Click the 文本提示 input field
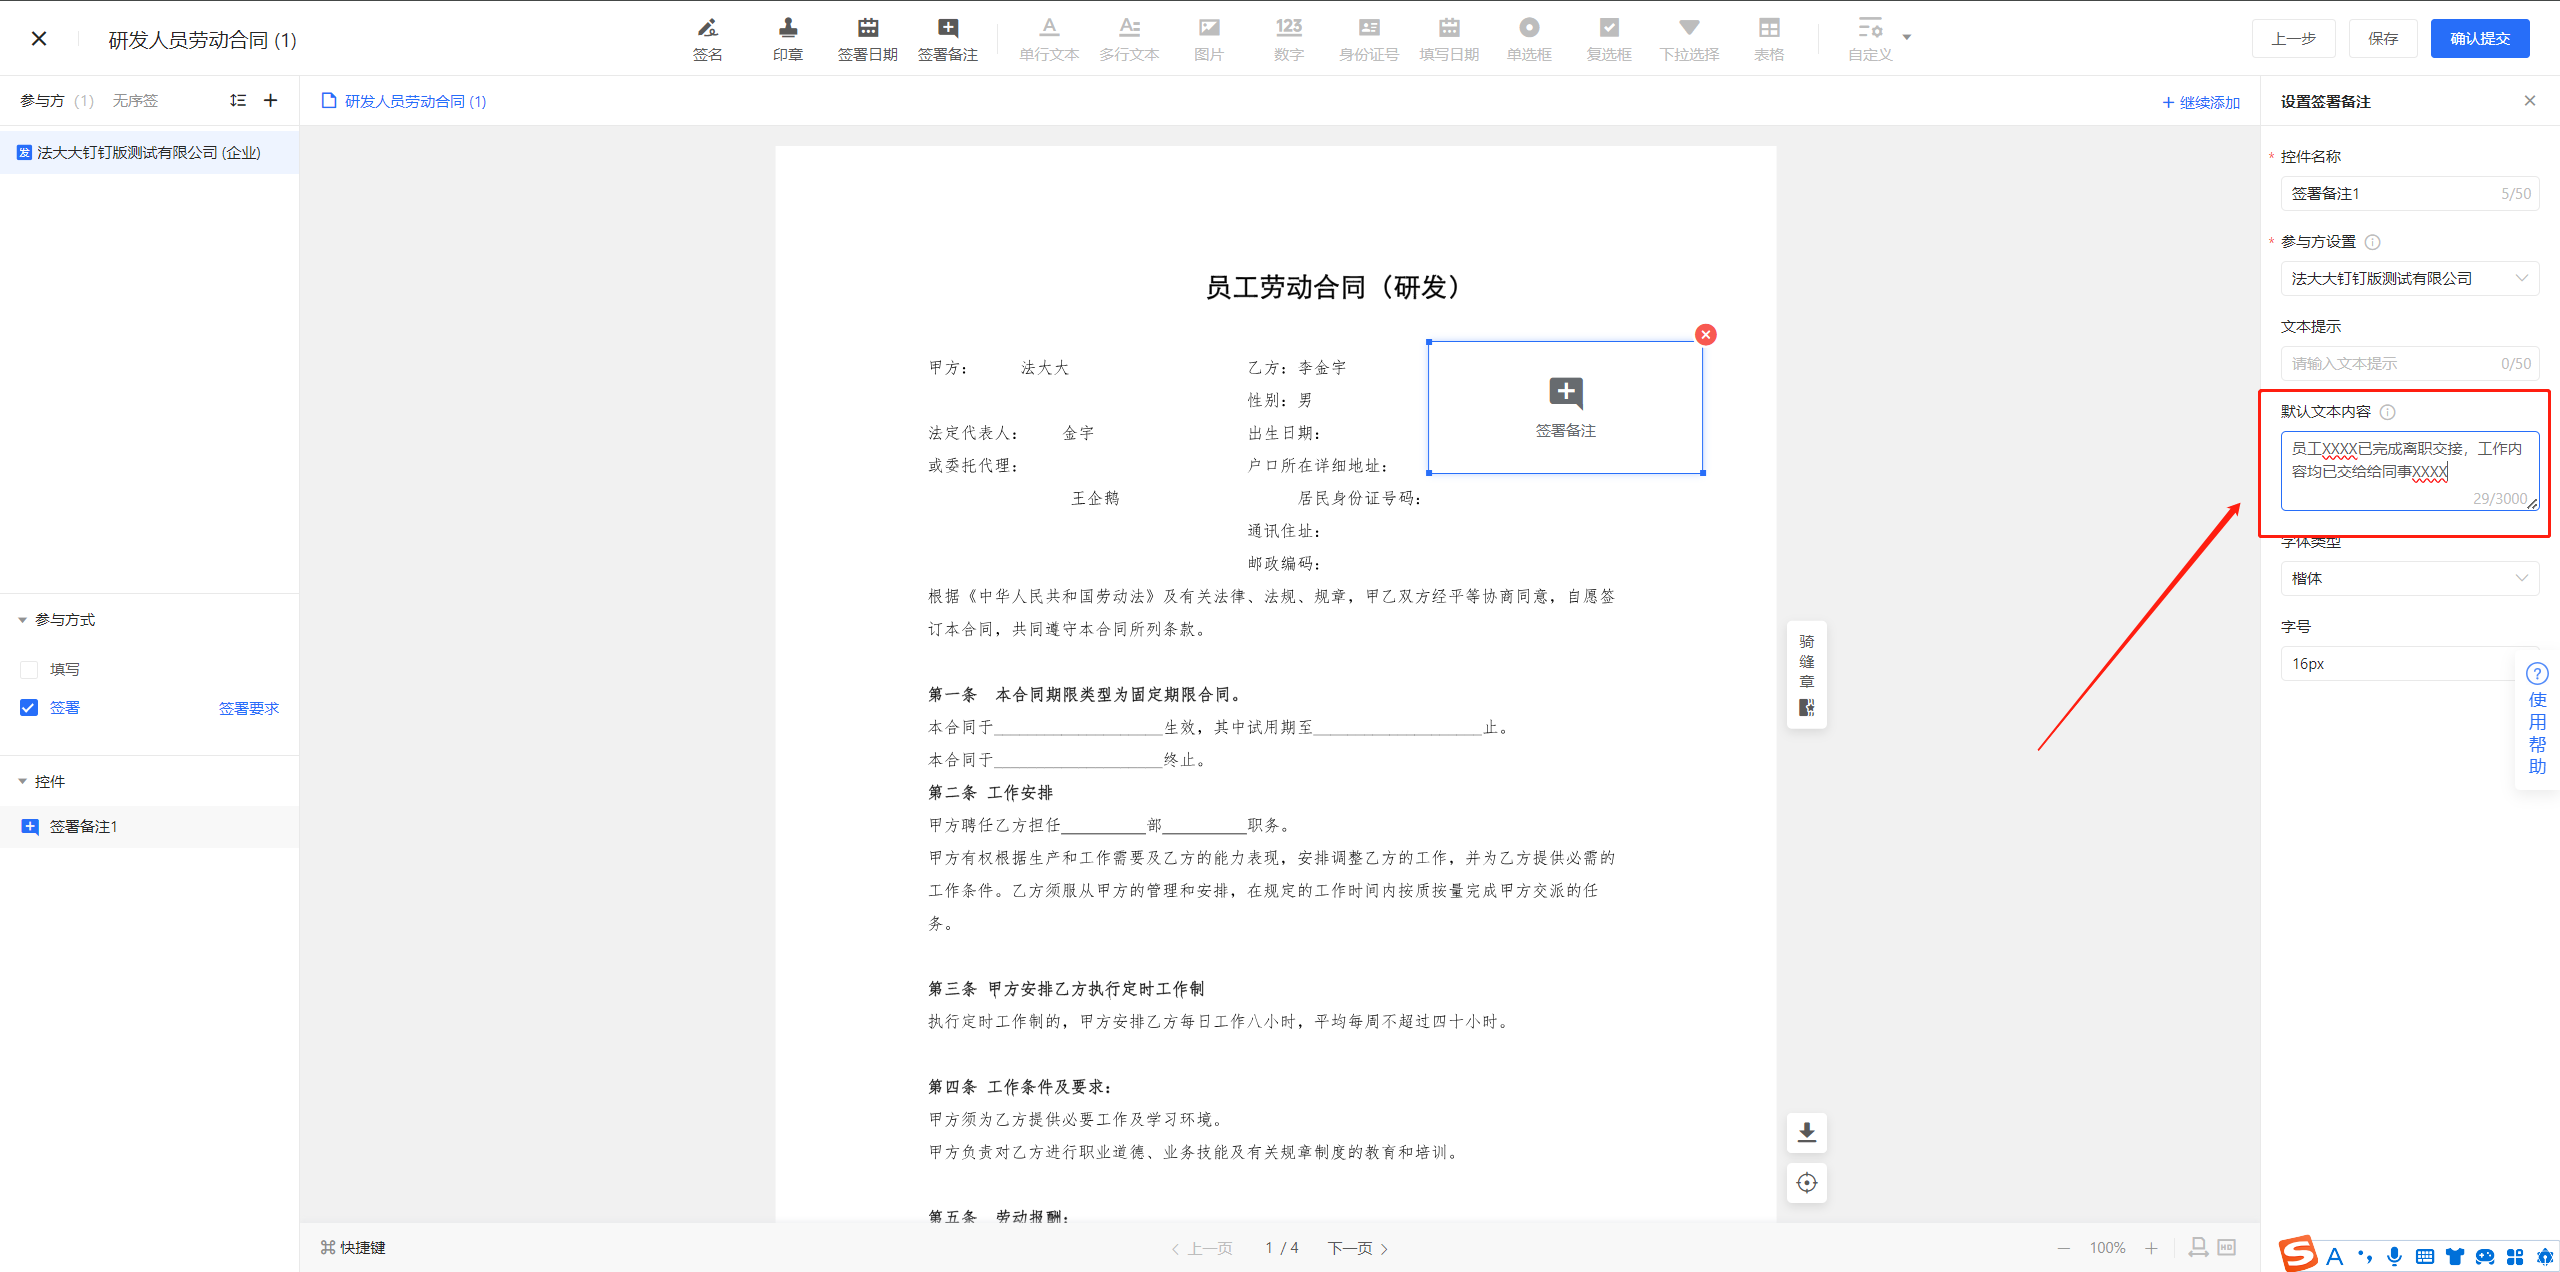 coord(2390,363)
